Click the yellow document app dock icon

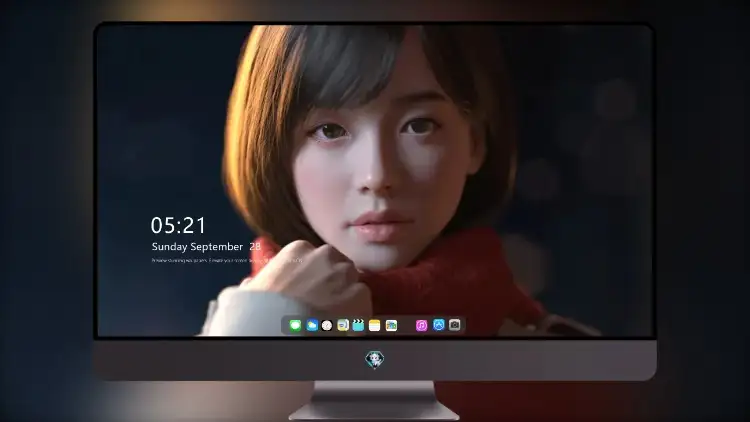(343, 325)
